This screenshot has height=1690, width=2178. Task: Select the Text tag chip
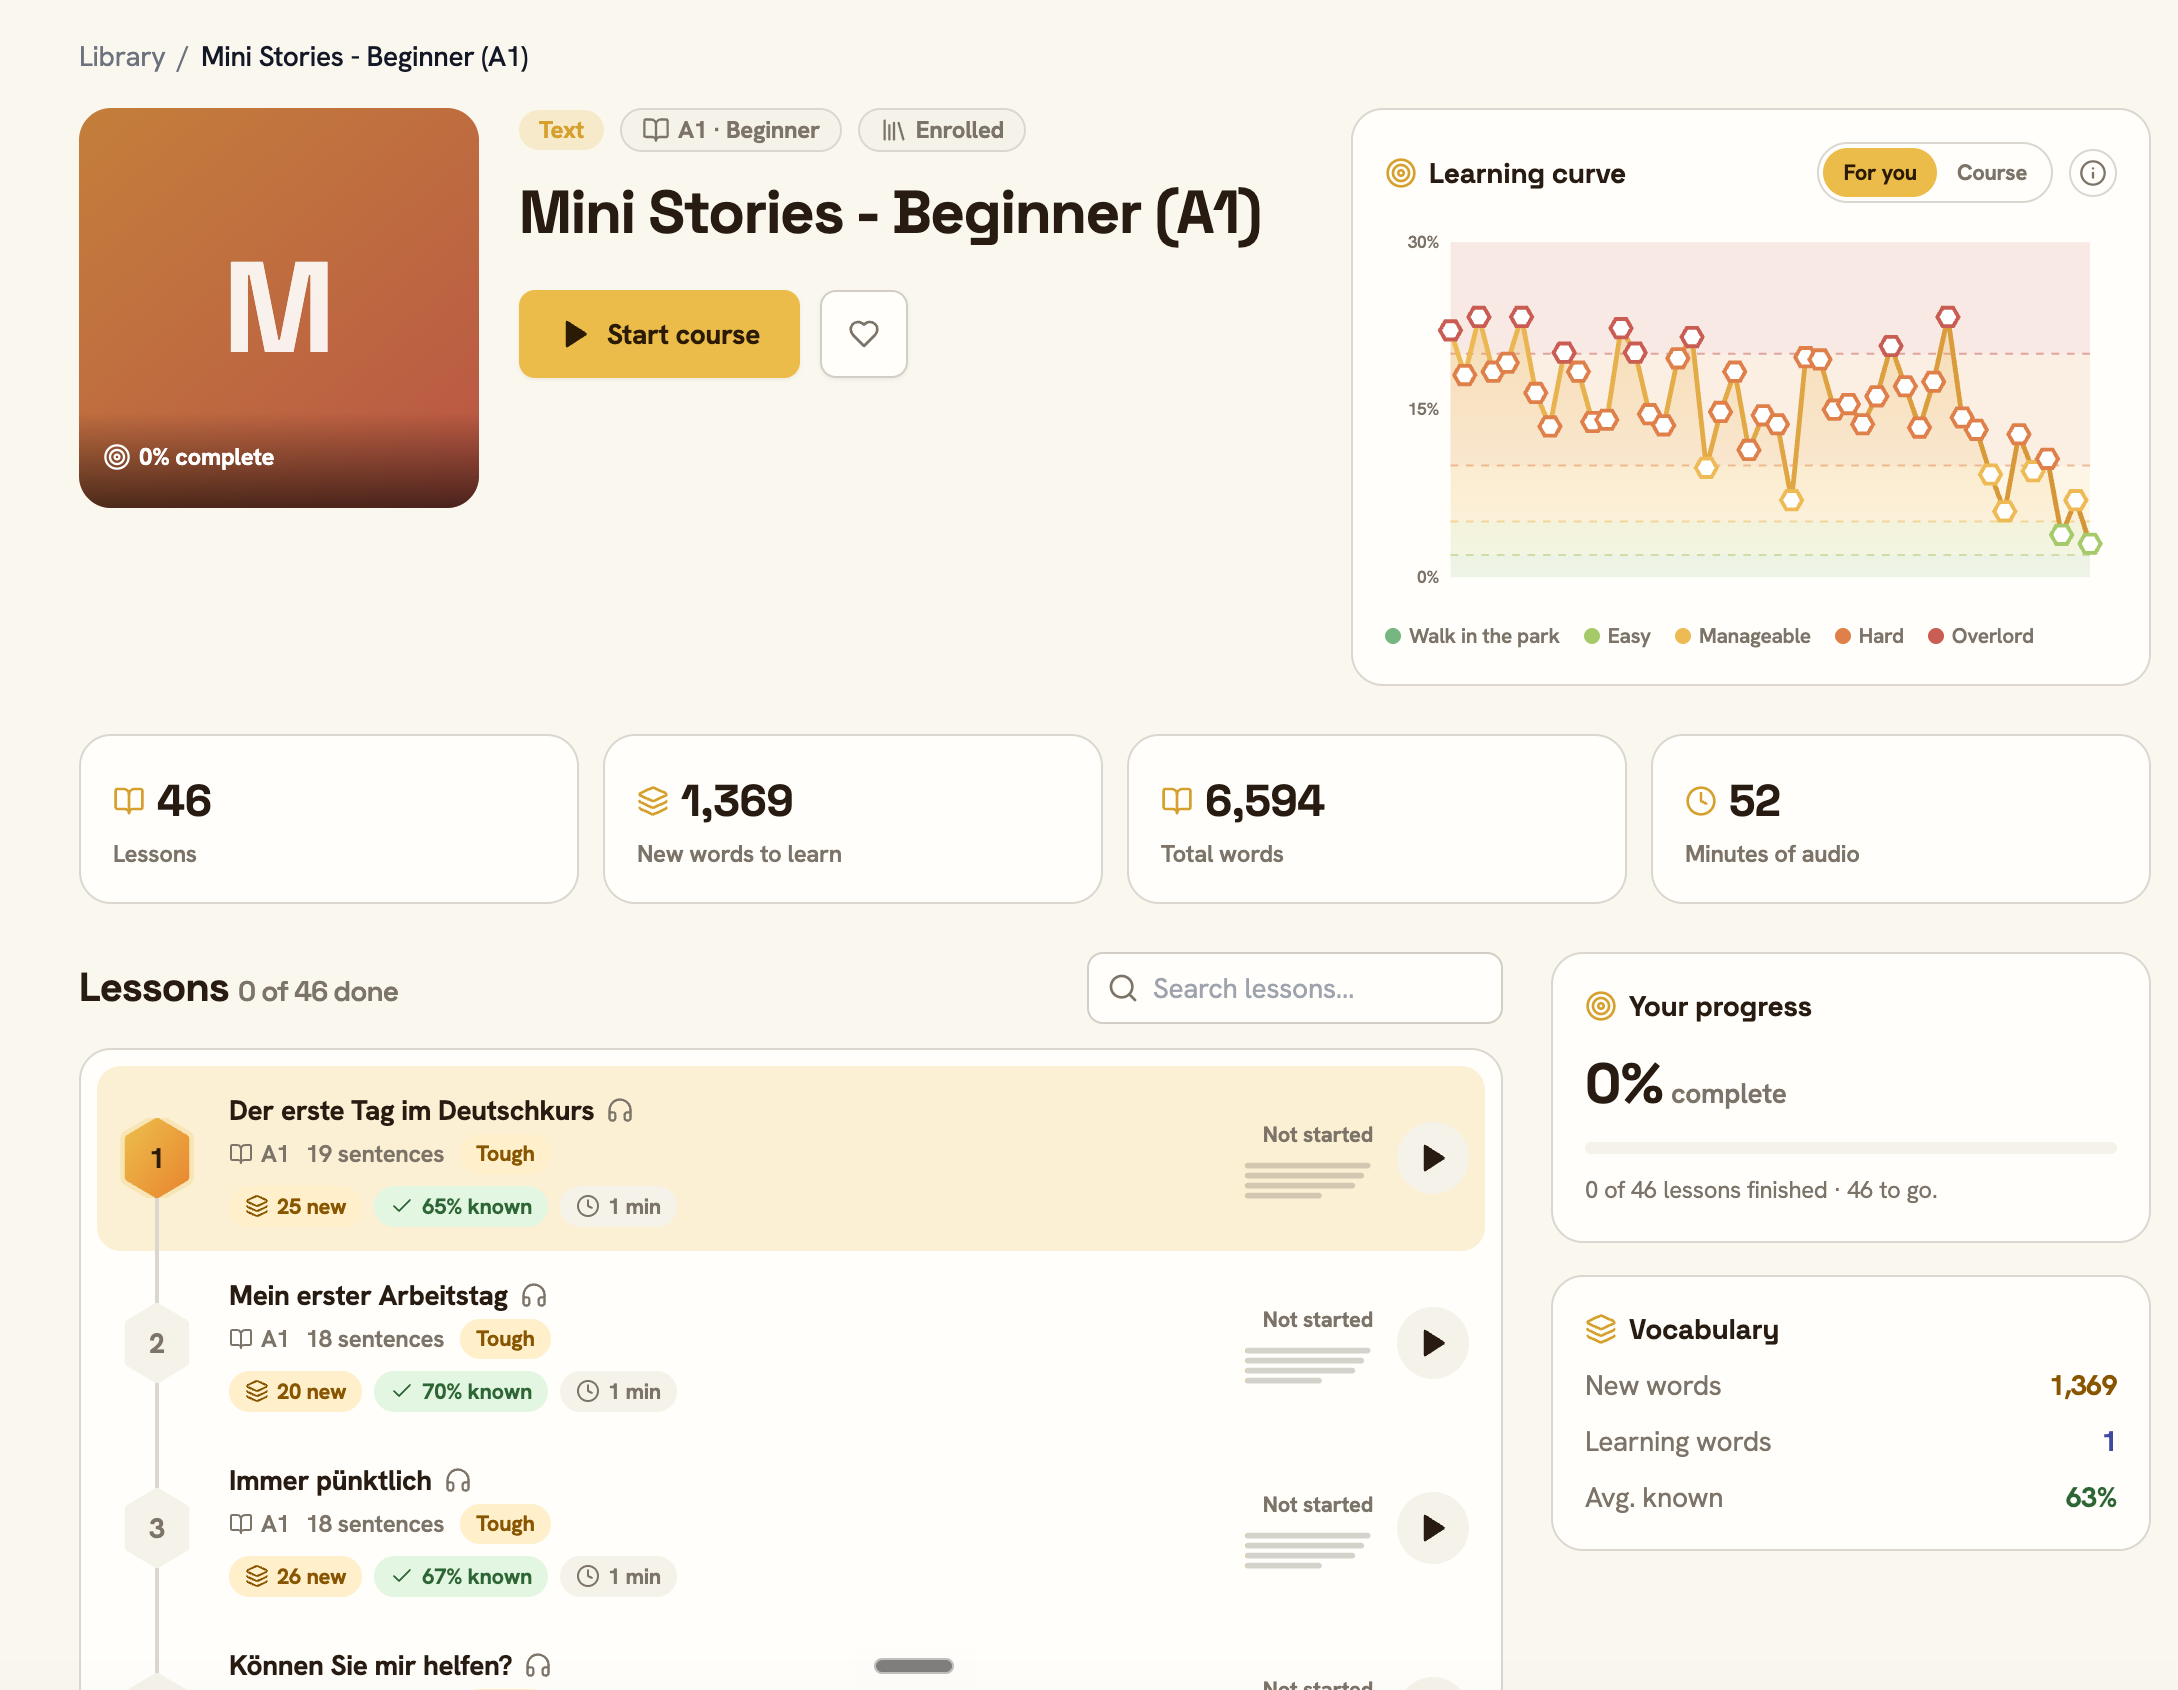561,130
